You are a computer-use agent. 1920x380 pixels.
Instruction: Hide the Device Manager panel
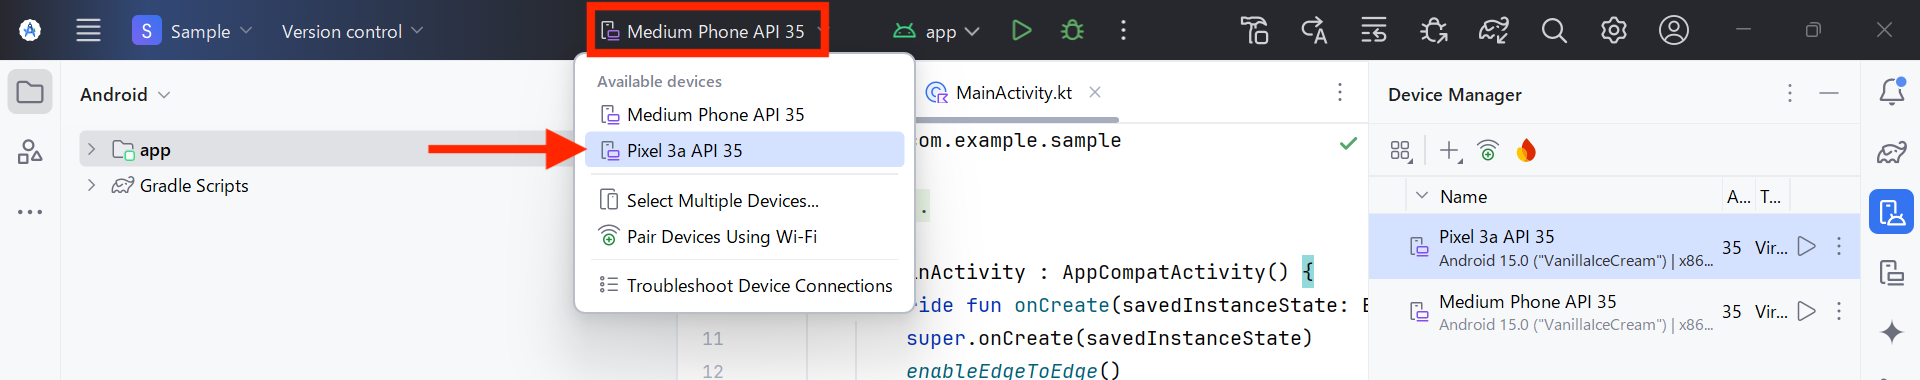1829,93
